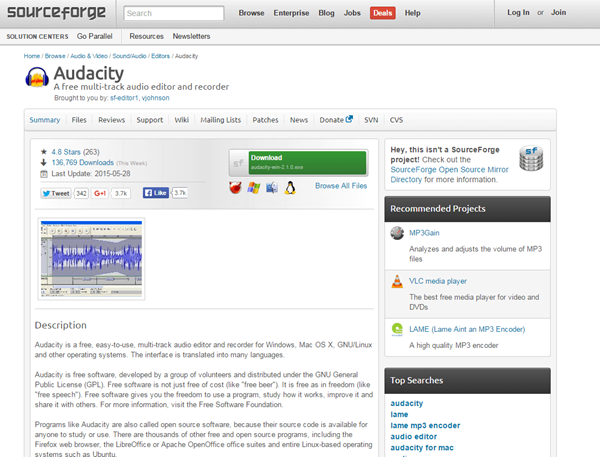The height and width of the screenshot is (457, 600).
Task: Click the Deals button in header
Action: (383, 13)
